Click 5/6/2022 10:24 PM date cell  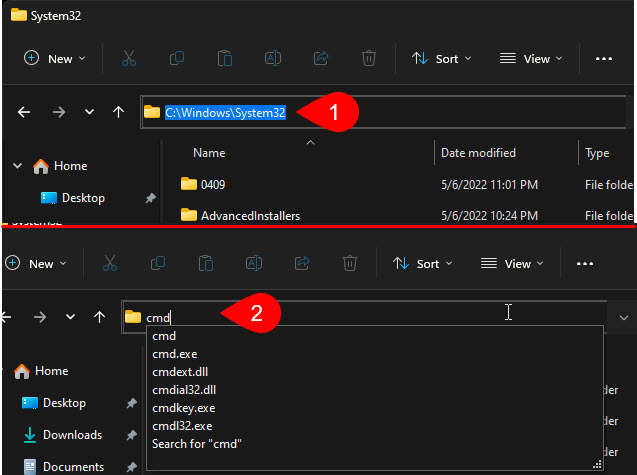[489, 216]
